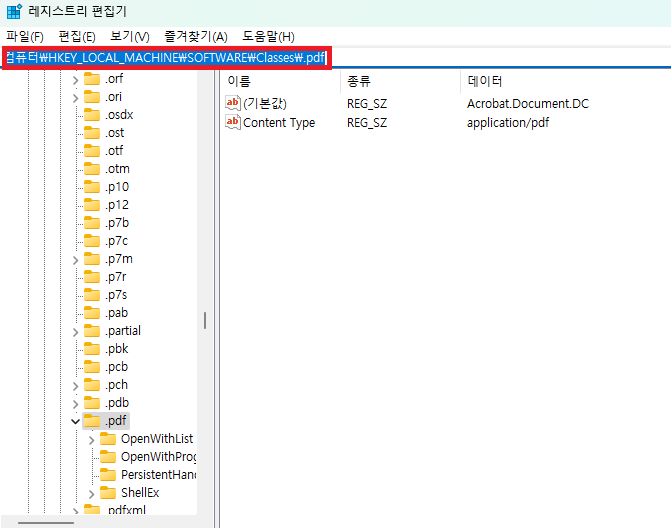Select the Content Type value name
Screen dimensions: 671x528
(279, 123)
